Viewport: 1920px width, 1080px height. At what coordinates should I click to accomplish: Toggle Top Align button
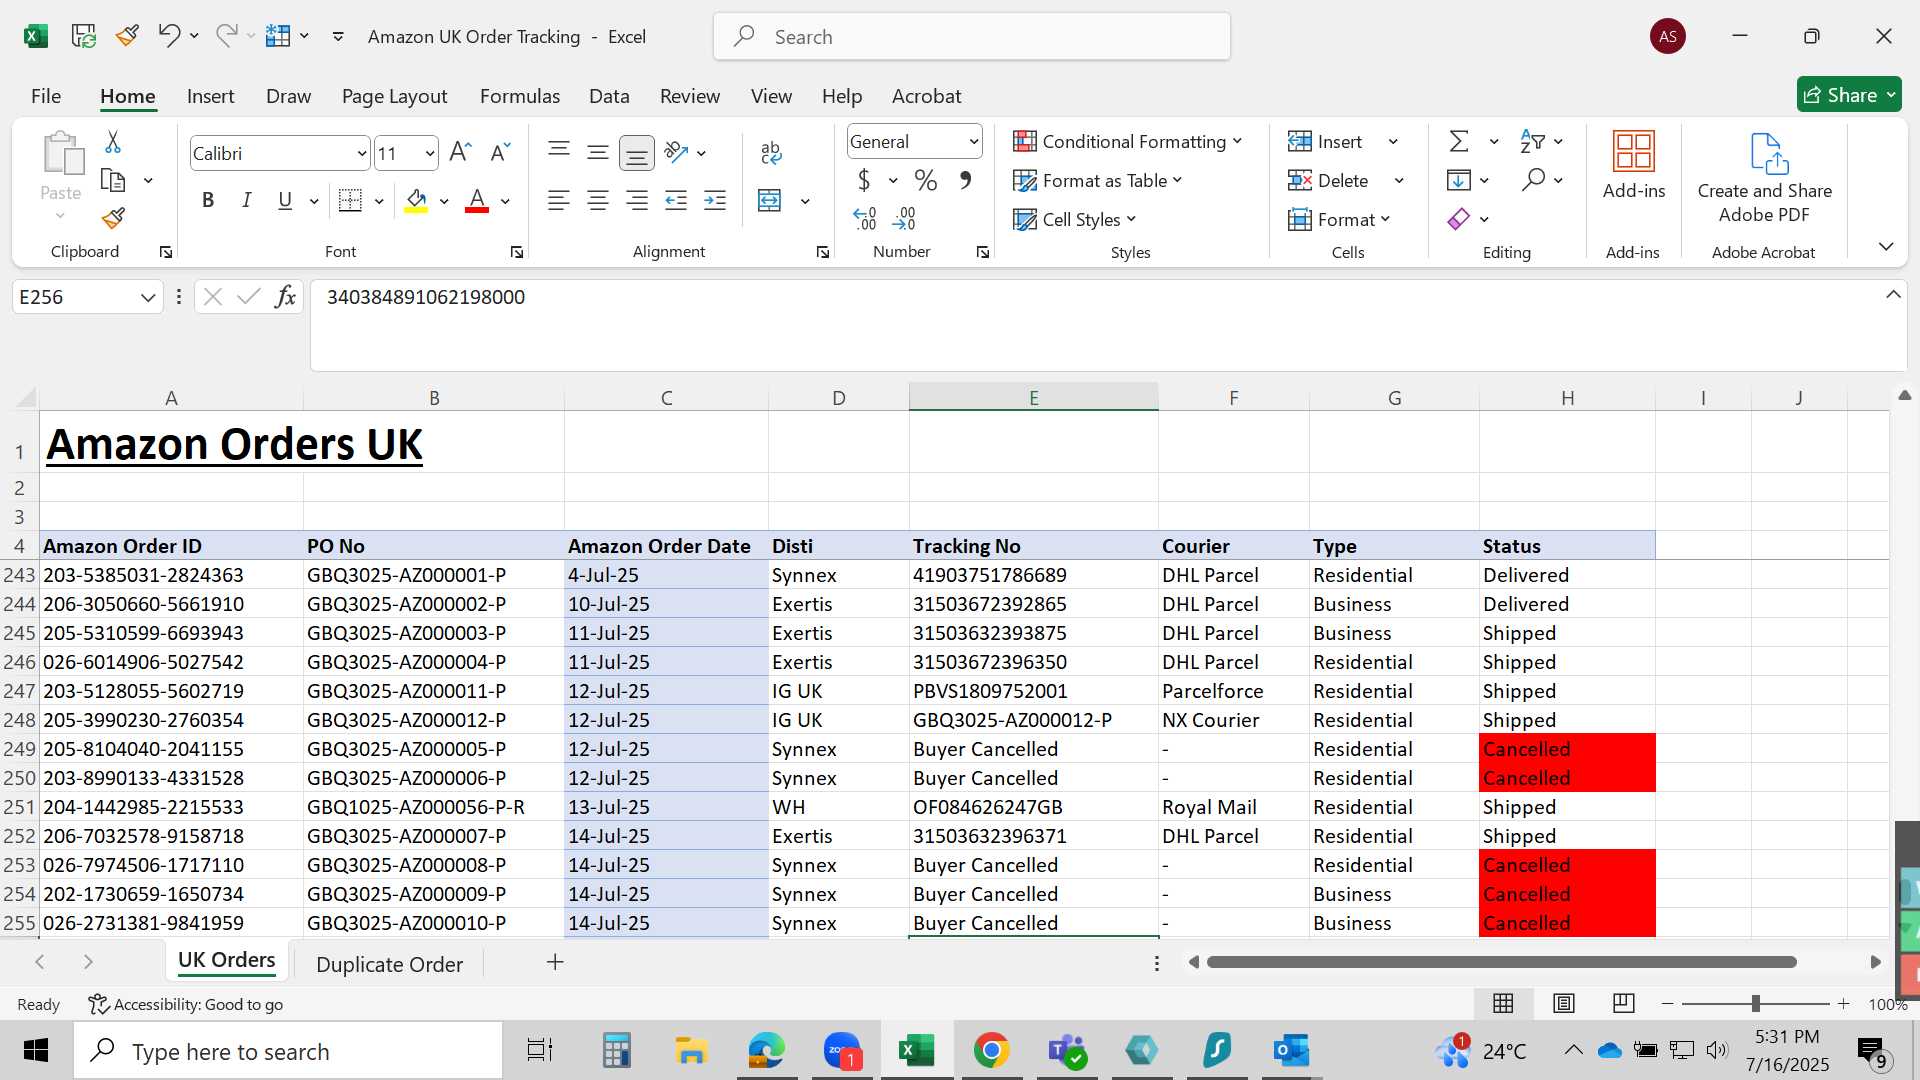tap(559, 152)
